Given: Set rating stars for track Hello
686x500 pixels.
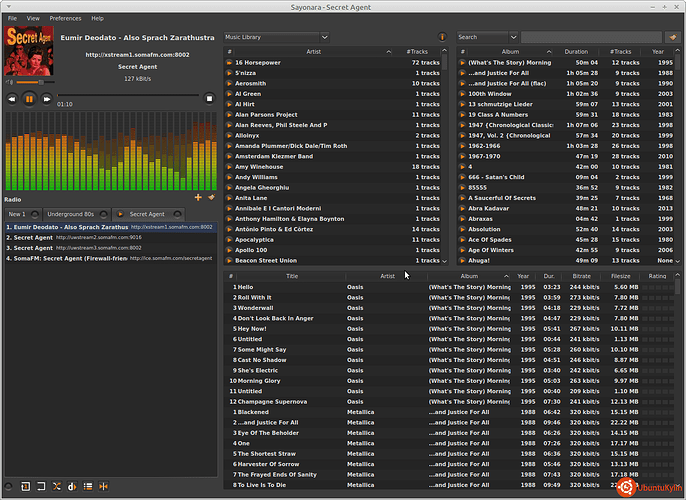Looking at the screenshot, I should coord(658,287).
